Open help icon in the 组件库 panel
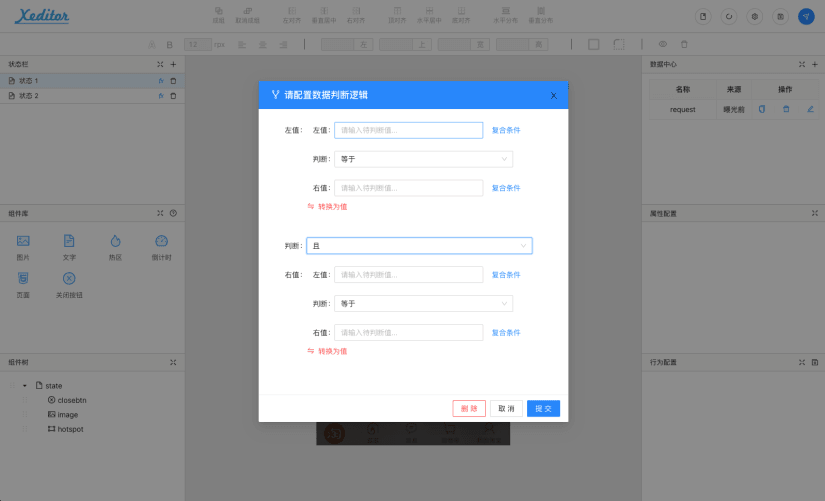The image size is (825, 501). [x=173, y=213]
